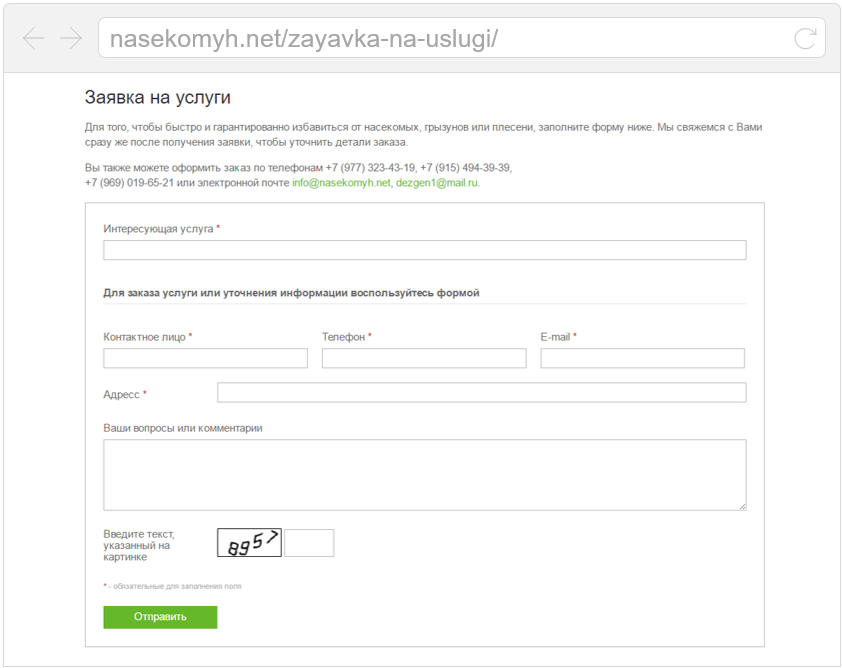
Task: Click the Телефон input field
Action: (x=424, y=358)
